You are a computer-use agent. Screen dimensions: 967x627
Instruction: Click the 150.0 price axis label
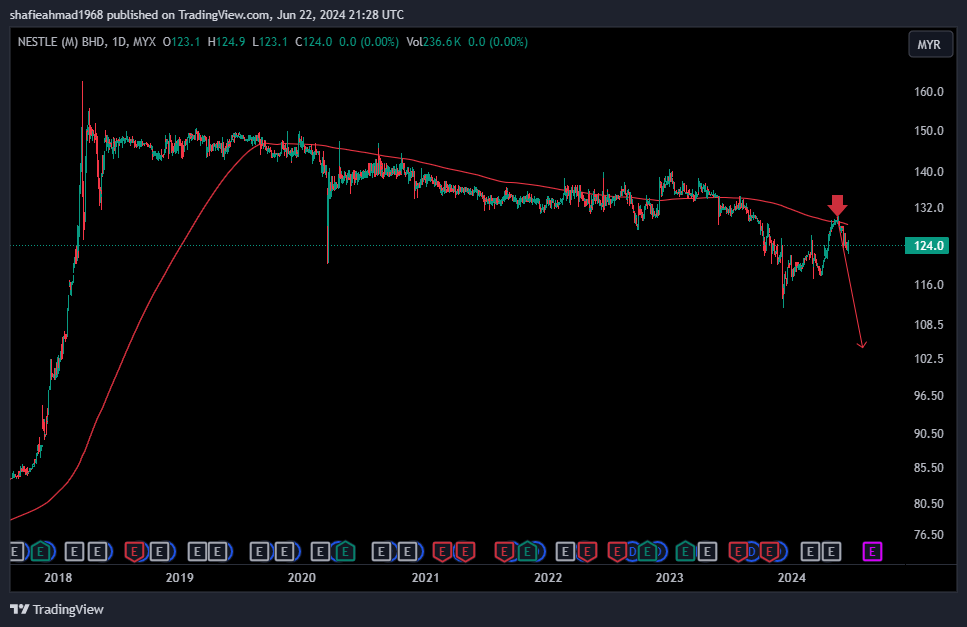[929, 131]
